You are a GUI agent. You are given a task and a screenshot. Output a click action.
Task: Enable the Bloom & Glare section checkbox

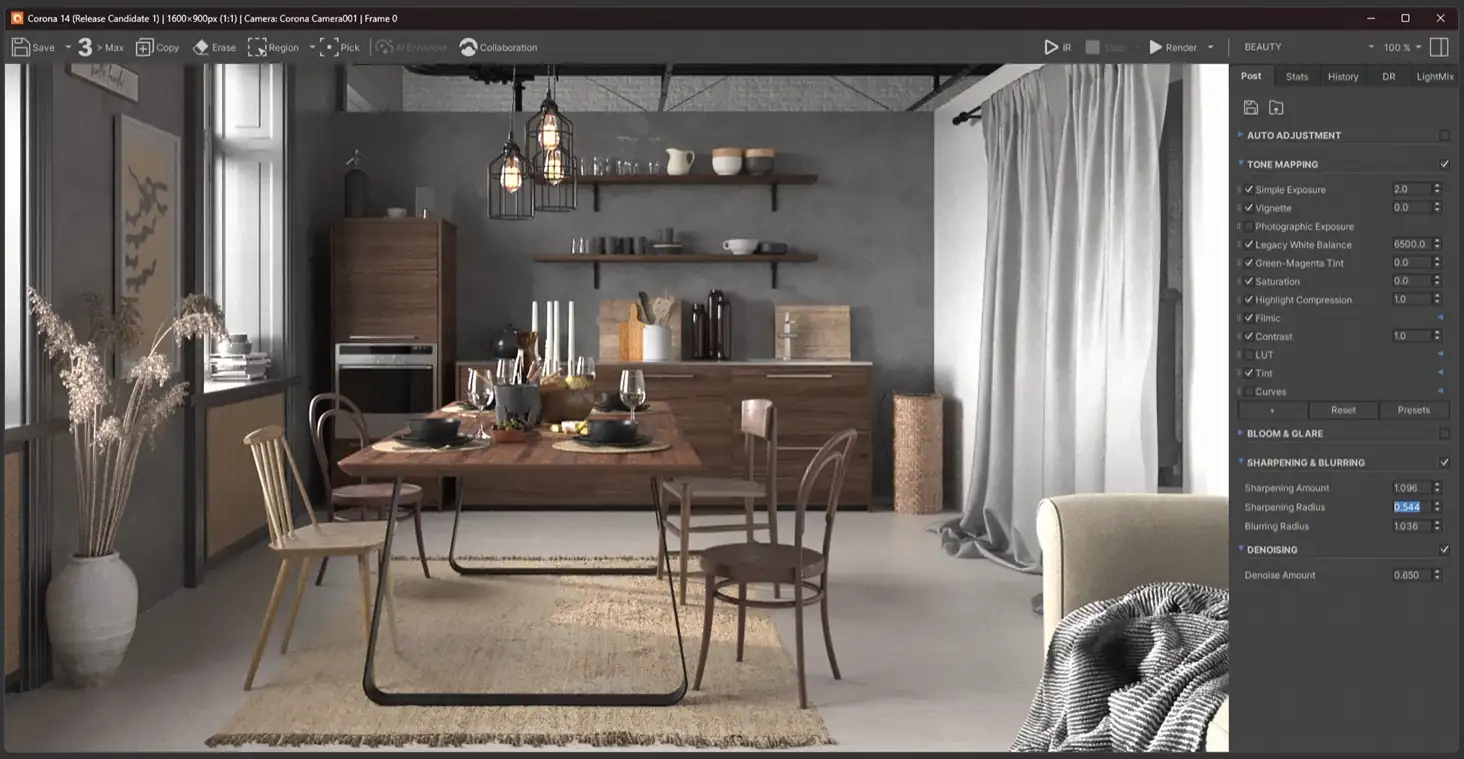click(x=1444, y=434)
